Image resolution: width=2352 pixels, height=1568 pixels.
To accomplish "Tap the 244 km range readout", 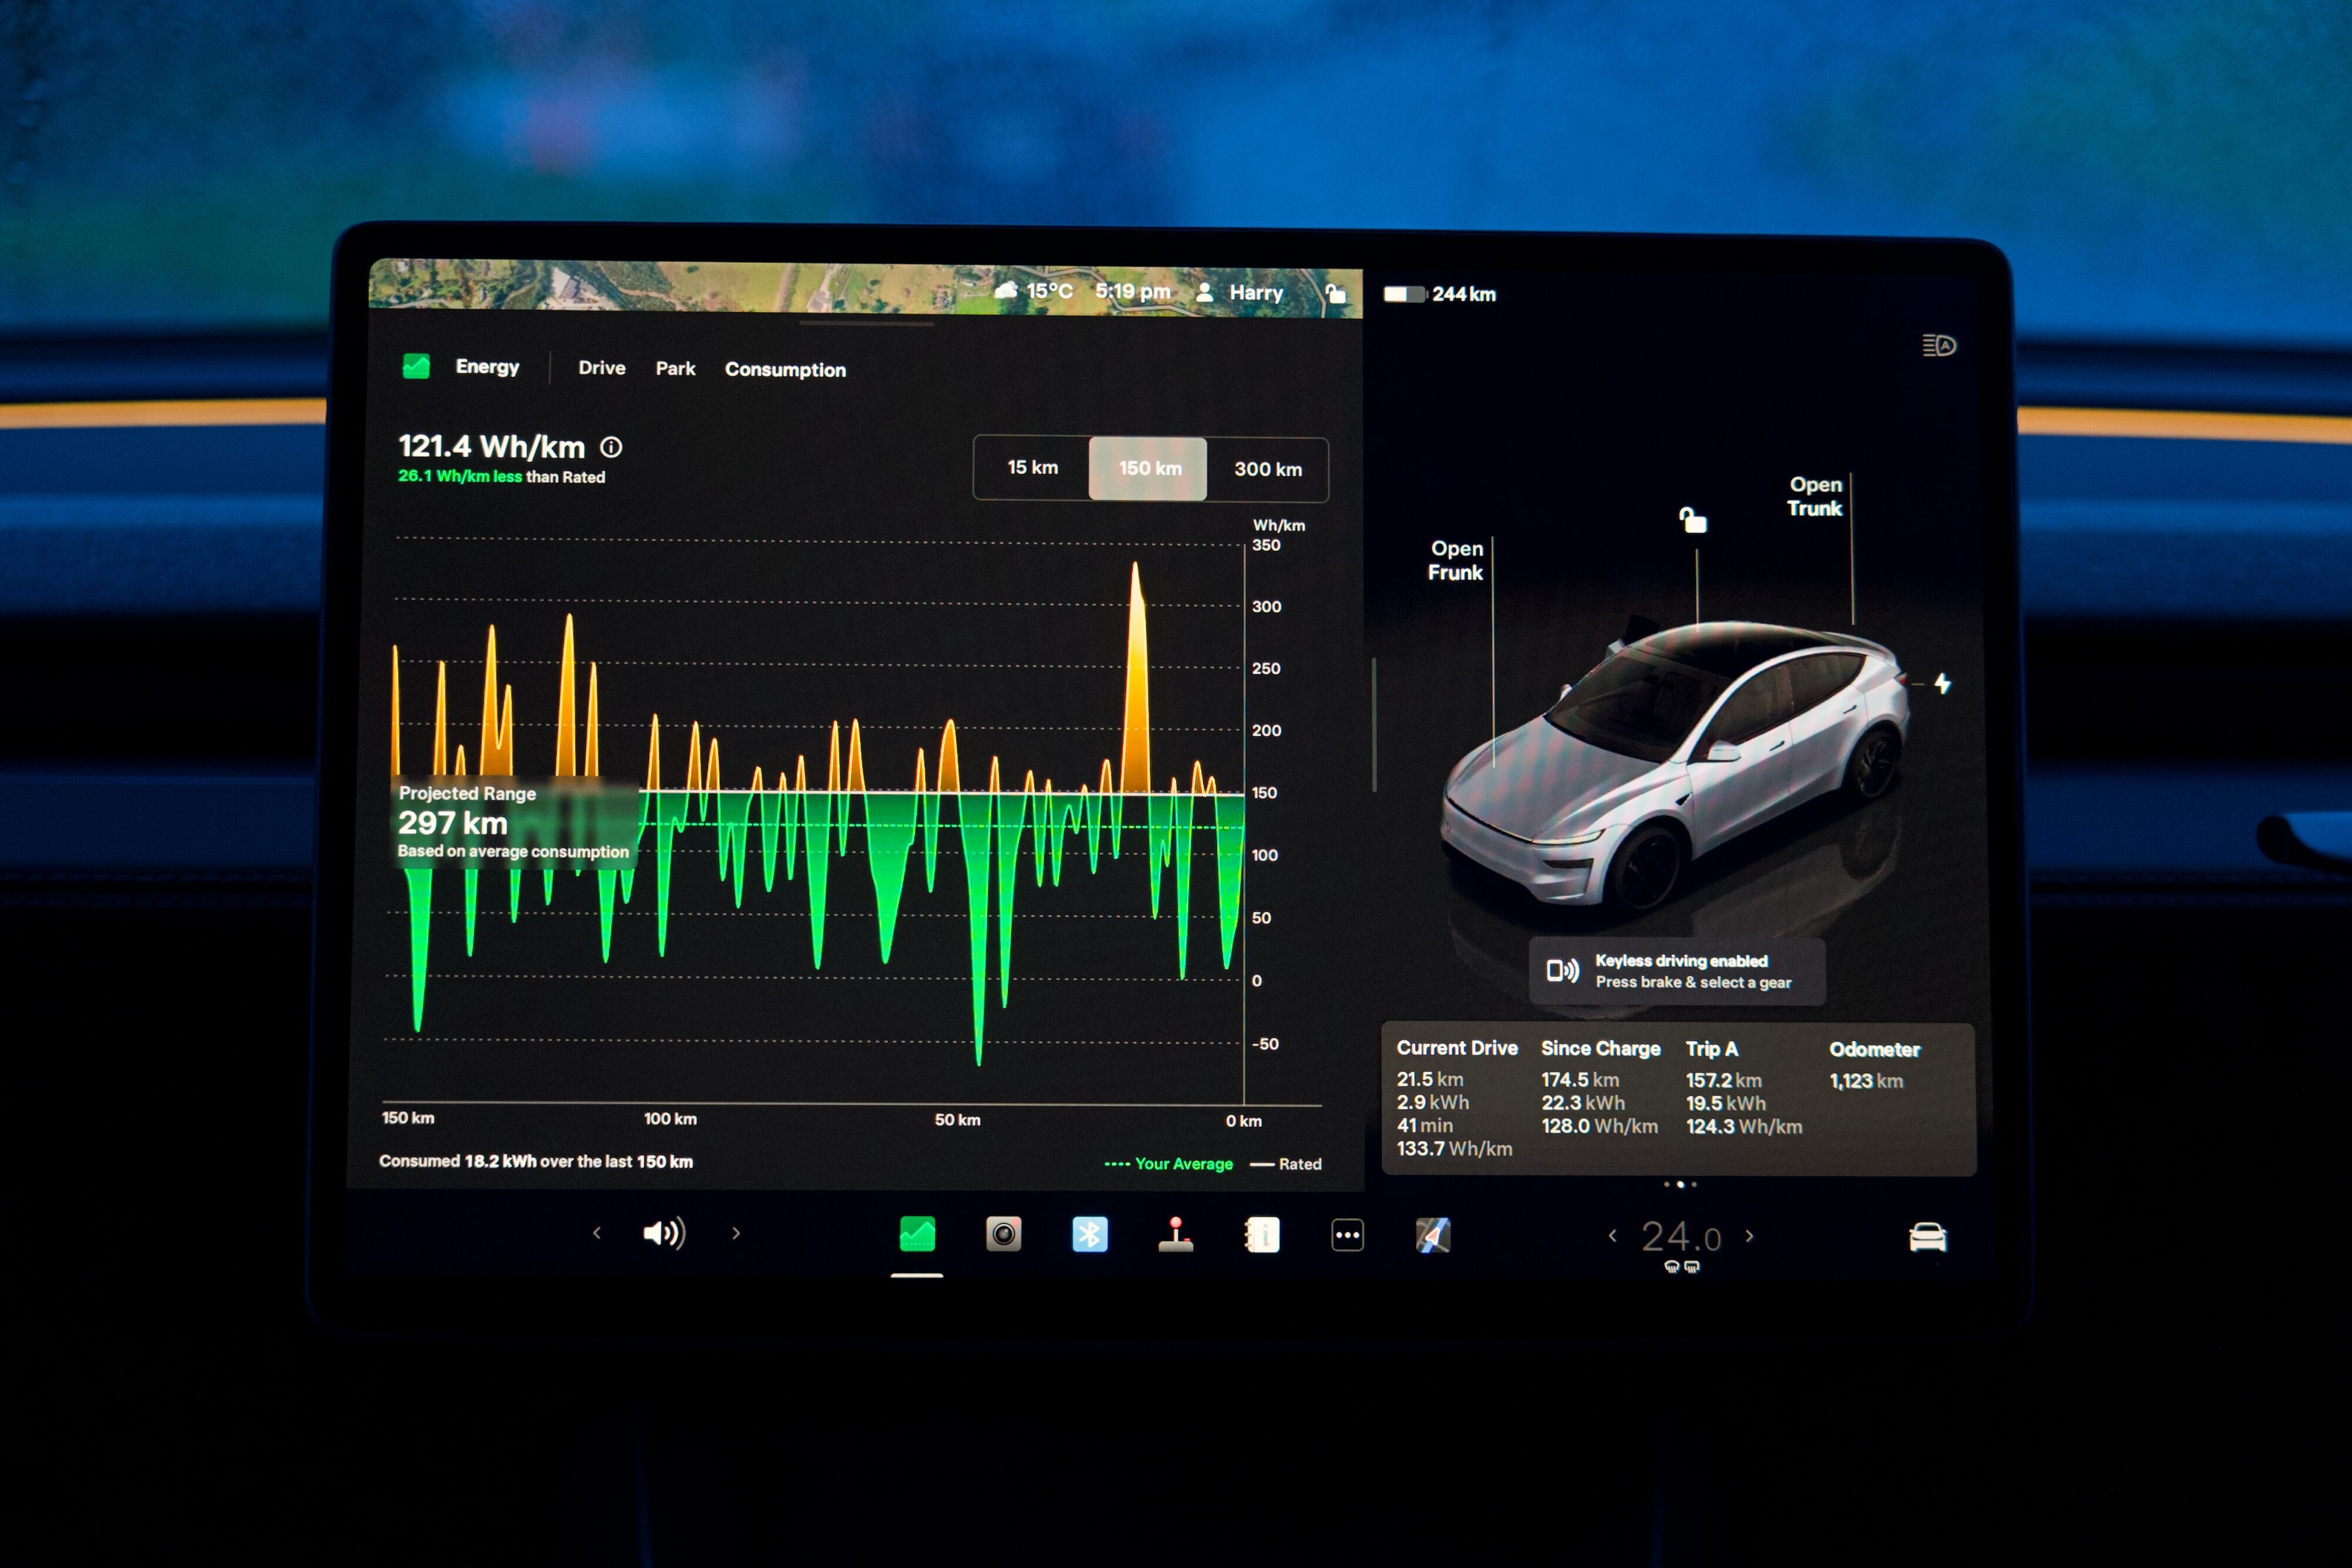I will (1464, 294).
